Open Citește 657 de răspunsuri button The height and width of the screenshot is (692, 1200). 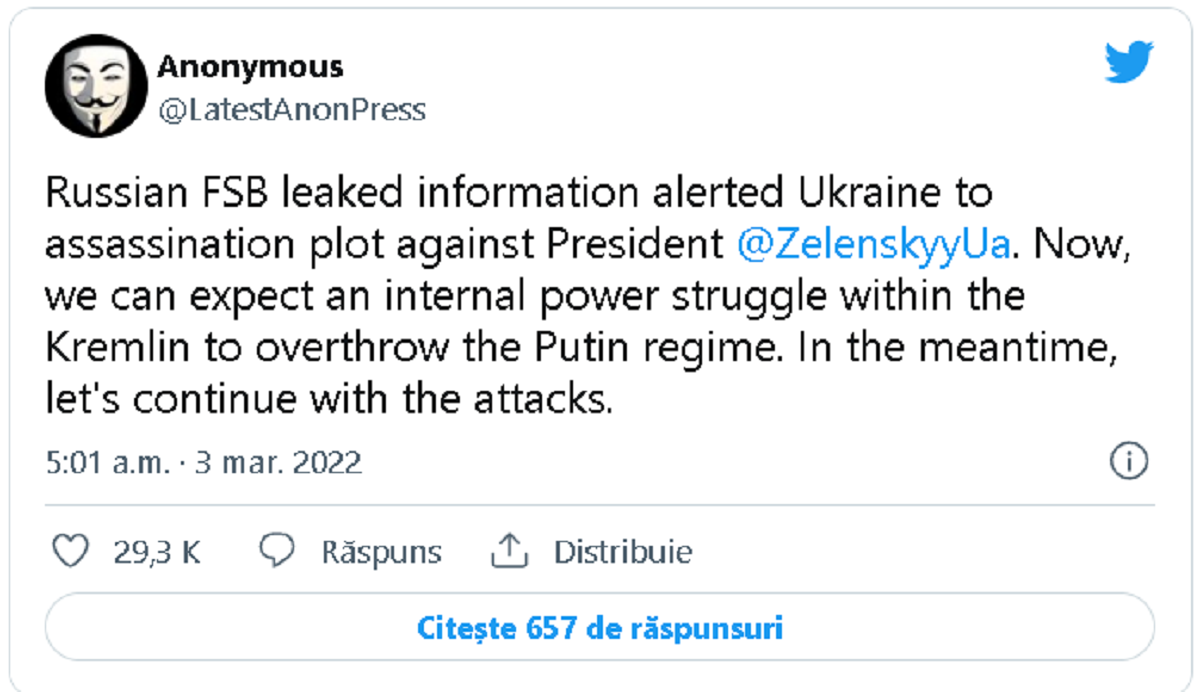599,629
